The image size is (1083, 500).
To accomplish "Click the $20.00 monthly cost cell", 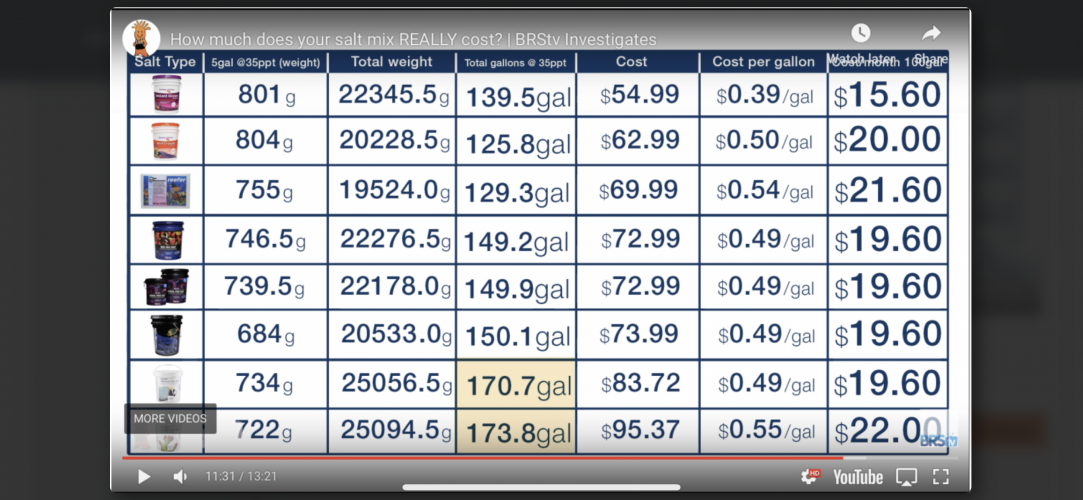I will [888, 141].
